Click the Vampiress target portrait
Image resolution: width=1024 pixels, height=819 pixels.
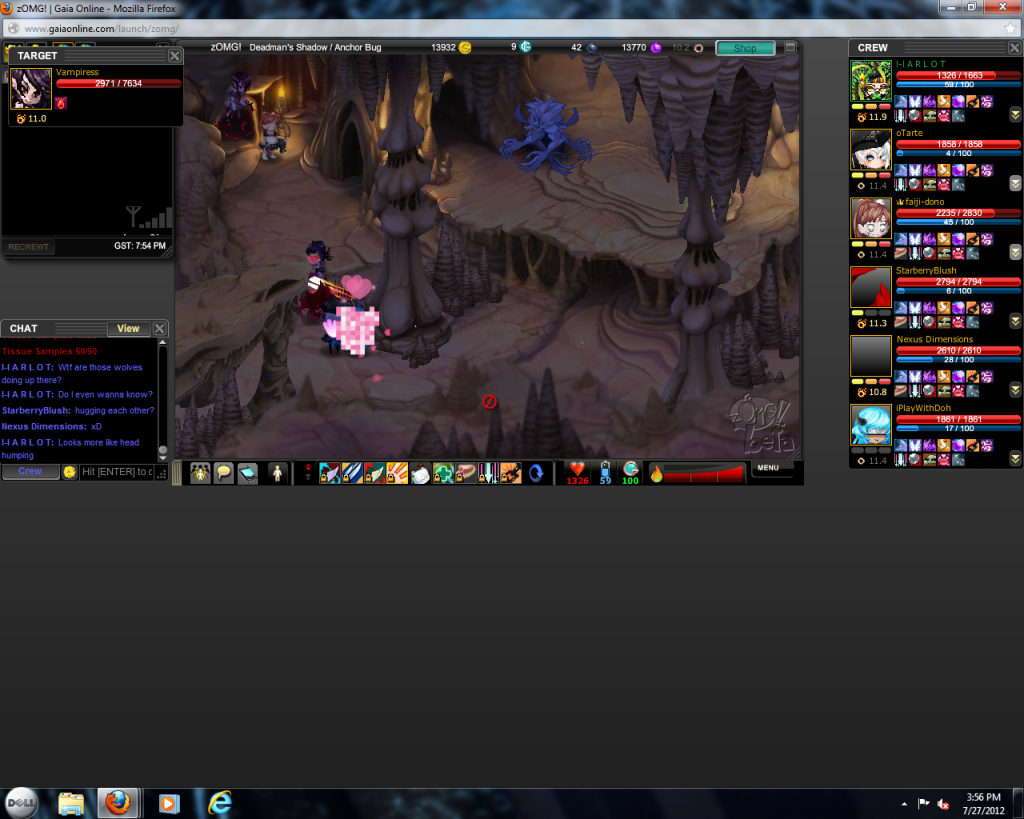pyautogui.click(x=31, y=88)
